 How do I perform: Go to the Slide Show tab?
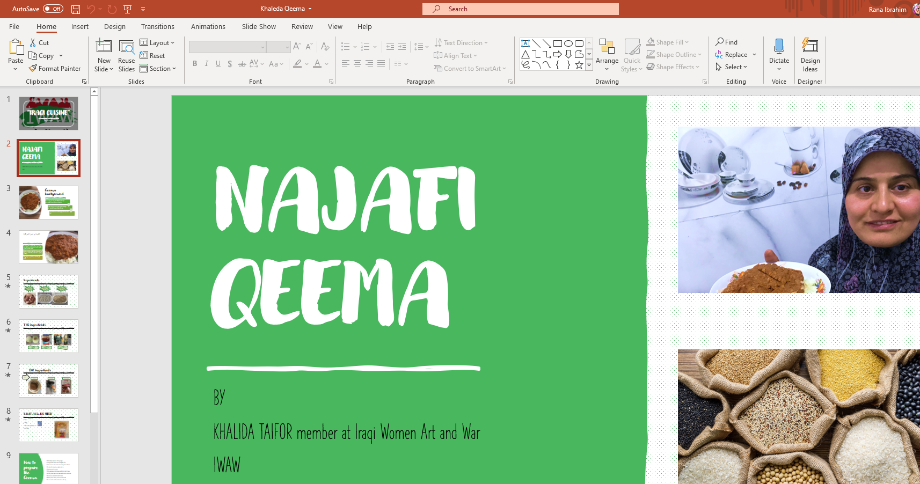(x=259, y=26)
